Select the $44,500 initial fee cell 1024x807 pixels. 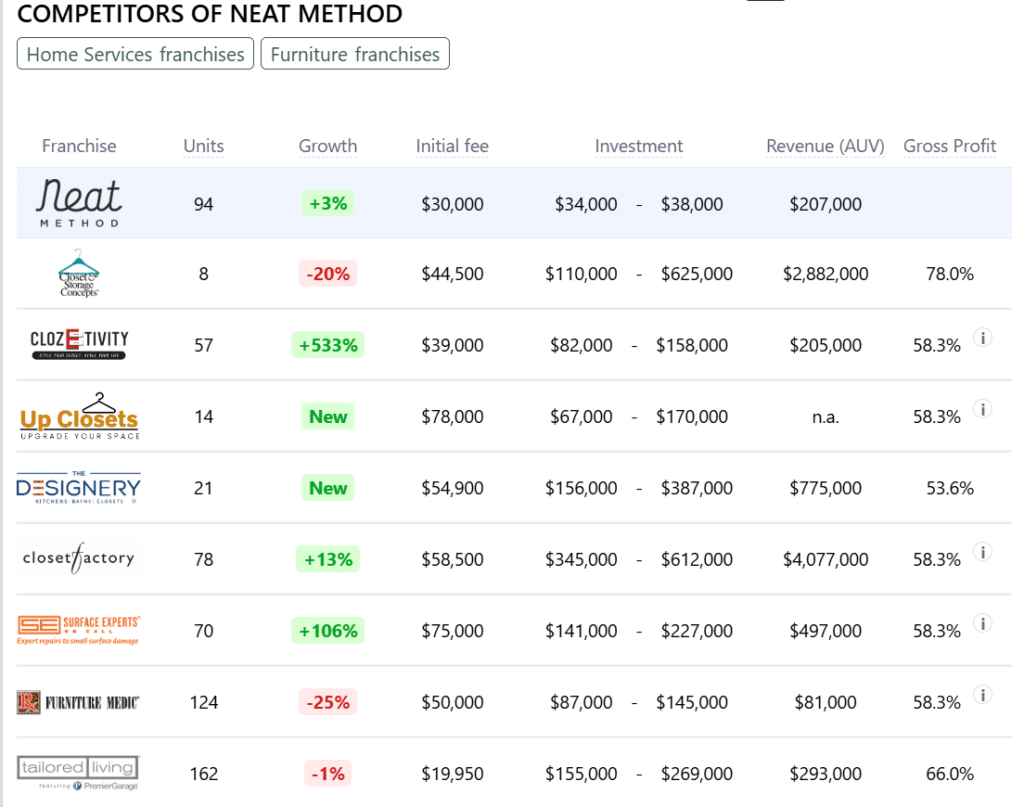[x=452, y=274]
